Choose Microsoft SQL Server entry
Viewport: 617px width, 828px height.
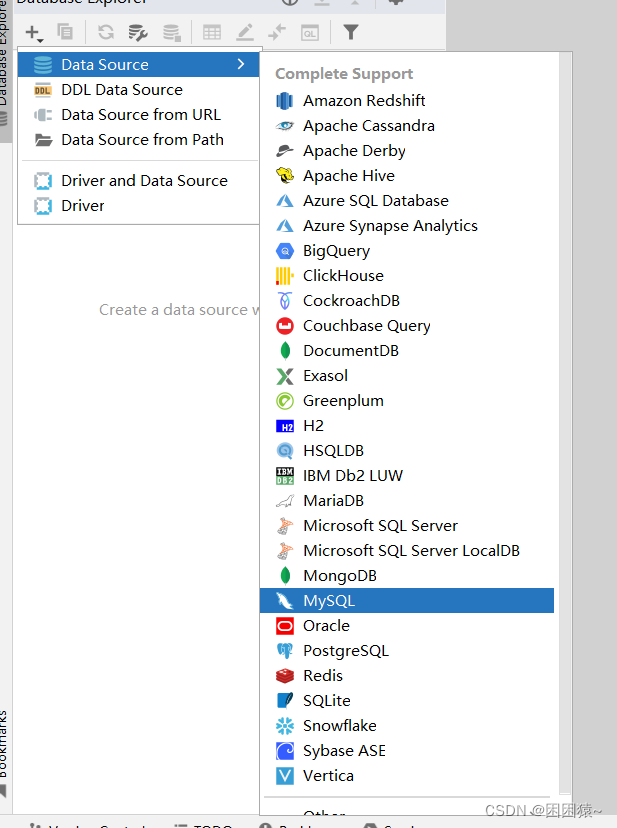pos(407,525)
